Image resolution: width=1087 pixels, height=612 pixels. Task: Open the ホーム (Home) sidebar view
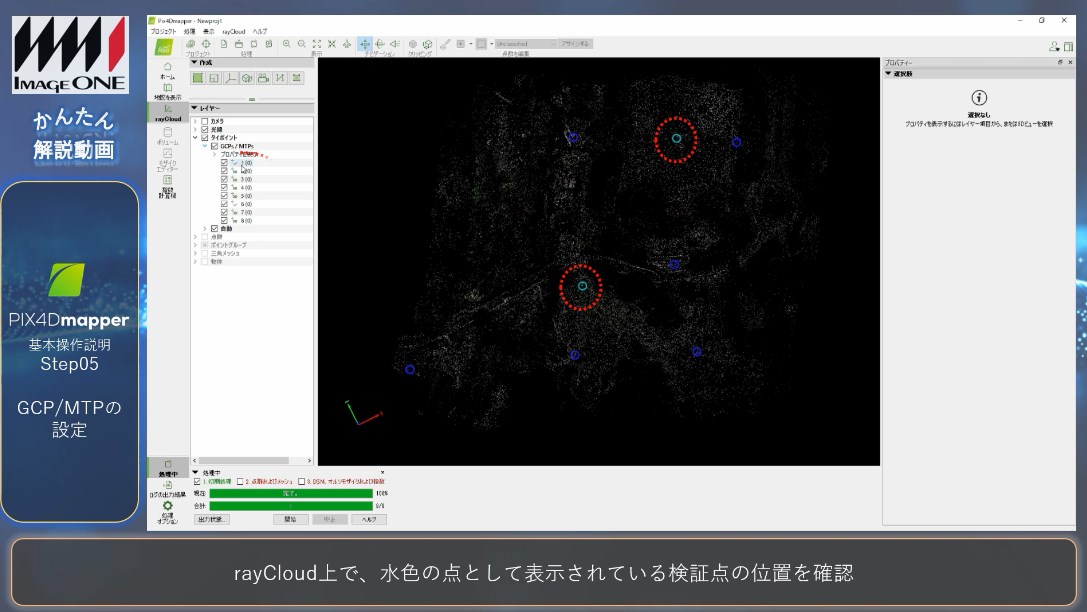click(x=167, y=69)
